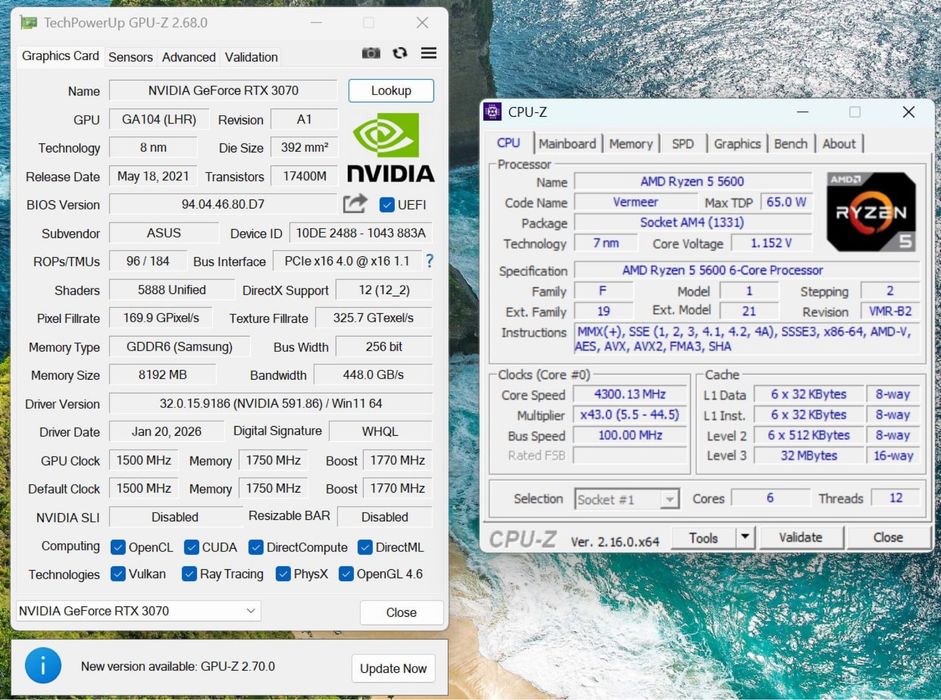
Task: Click the Resizable BAR Disabled value
Action: [385, 517]
